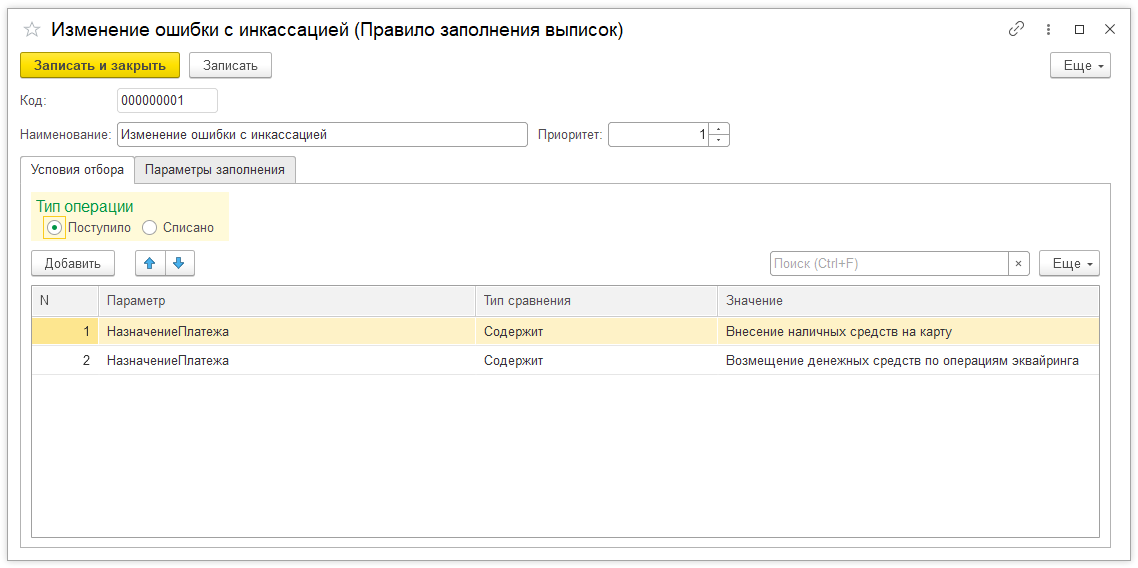Viewport: 1138px width, 568px height.
Task: Copy link via chain icon in title
Action: pyautogui.click(x=1016, y=30)
